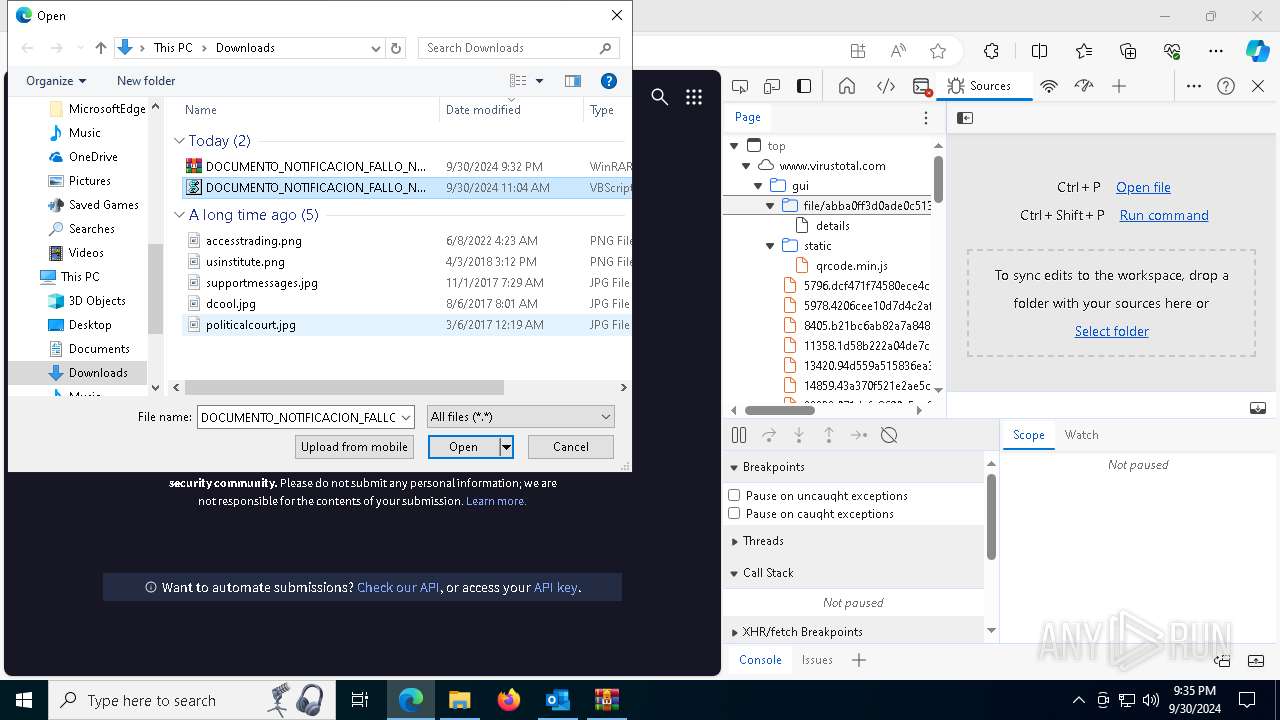Enable Pause on uncaught exceptions
1280x720 pixels.
tap(734, 495)
